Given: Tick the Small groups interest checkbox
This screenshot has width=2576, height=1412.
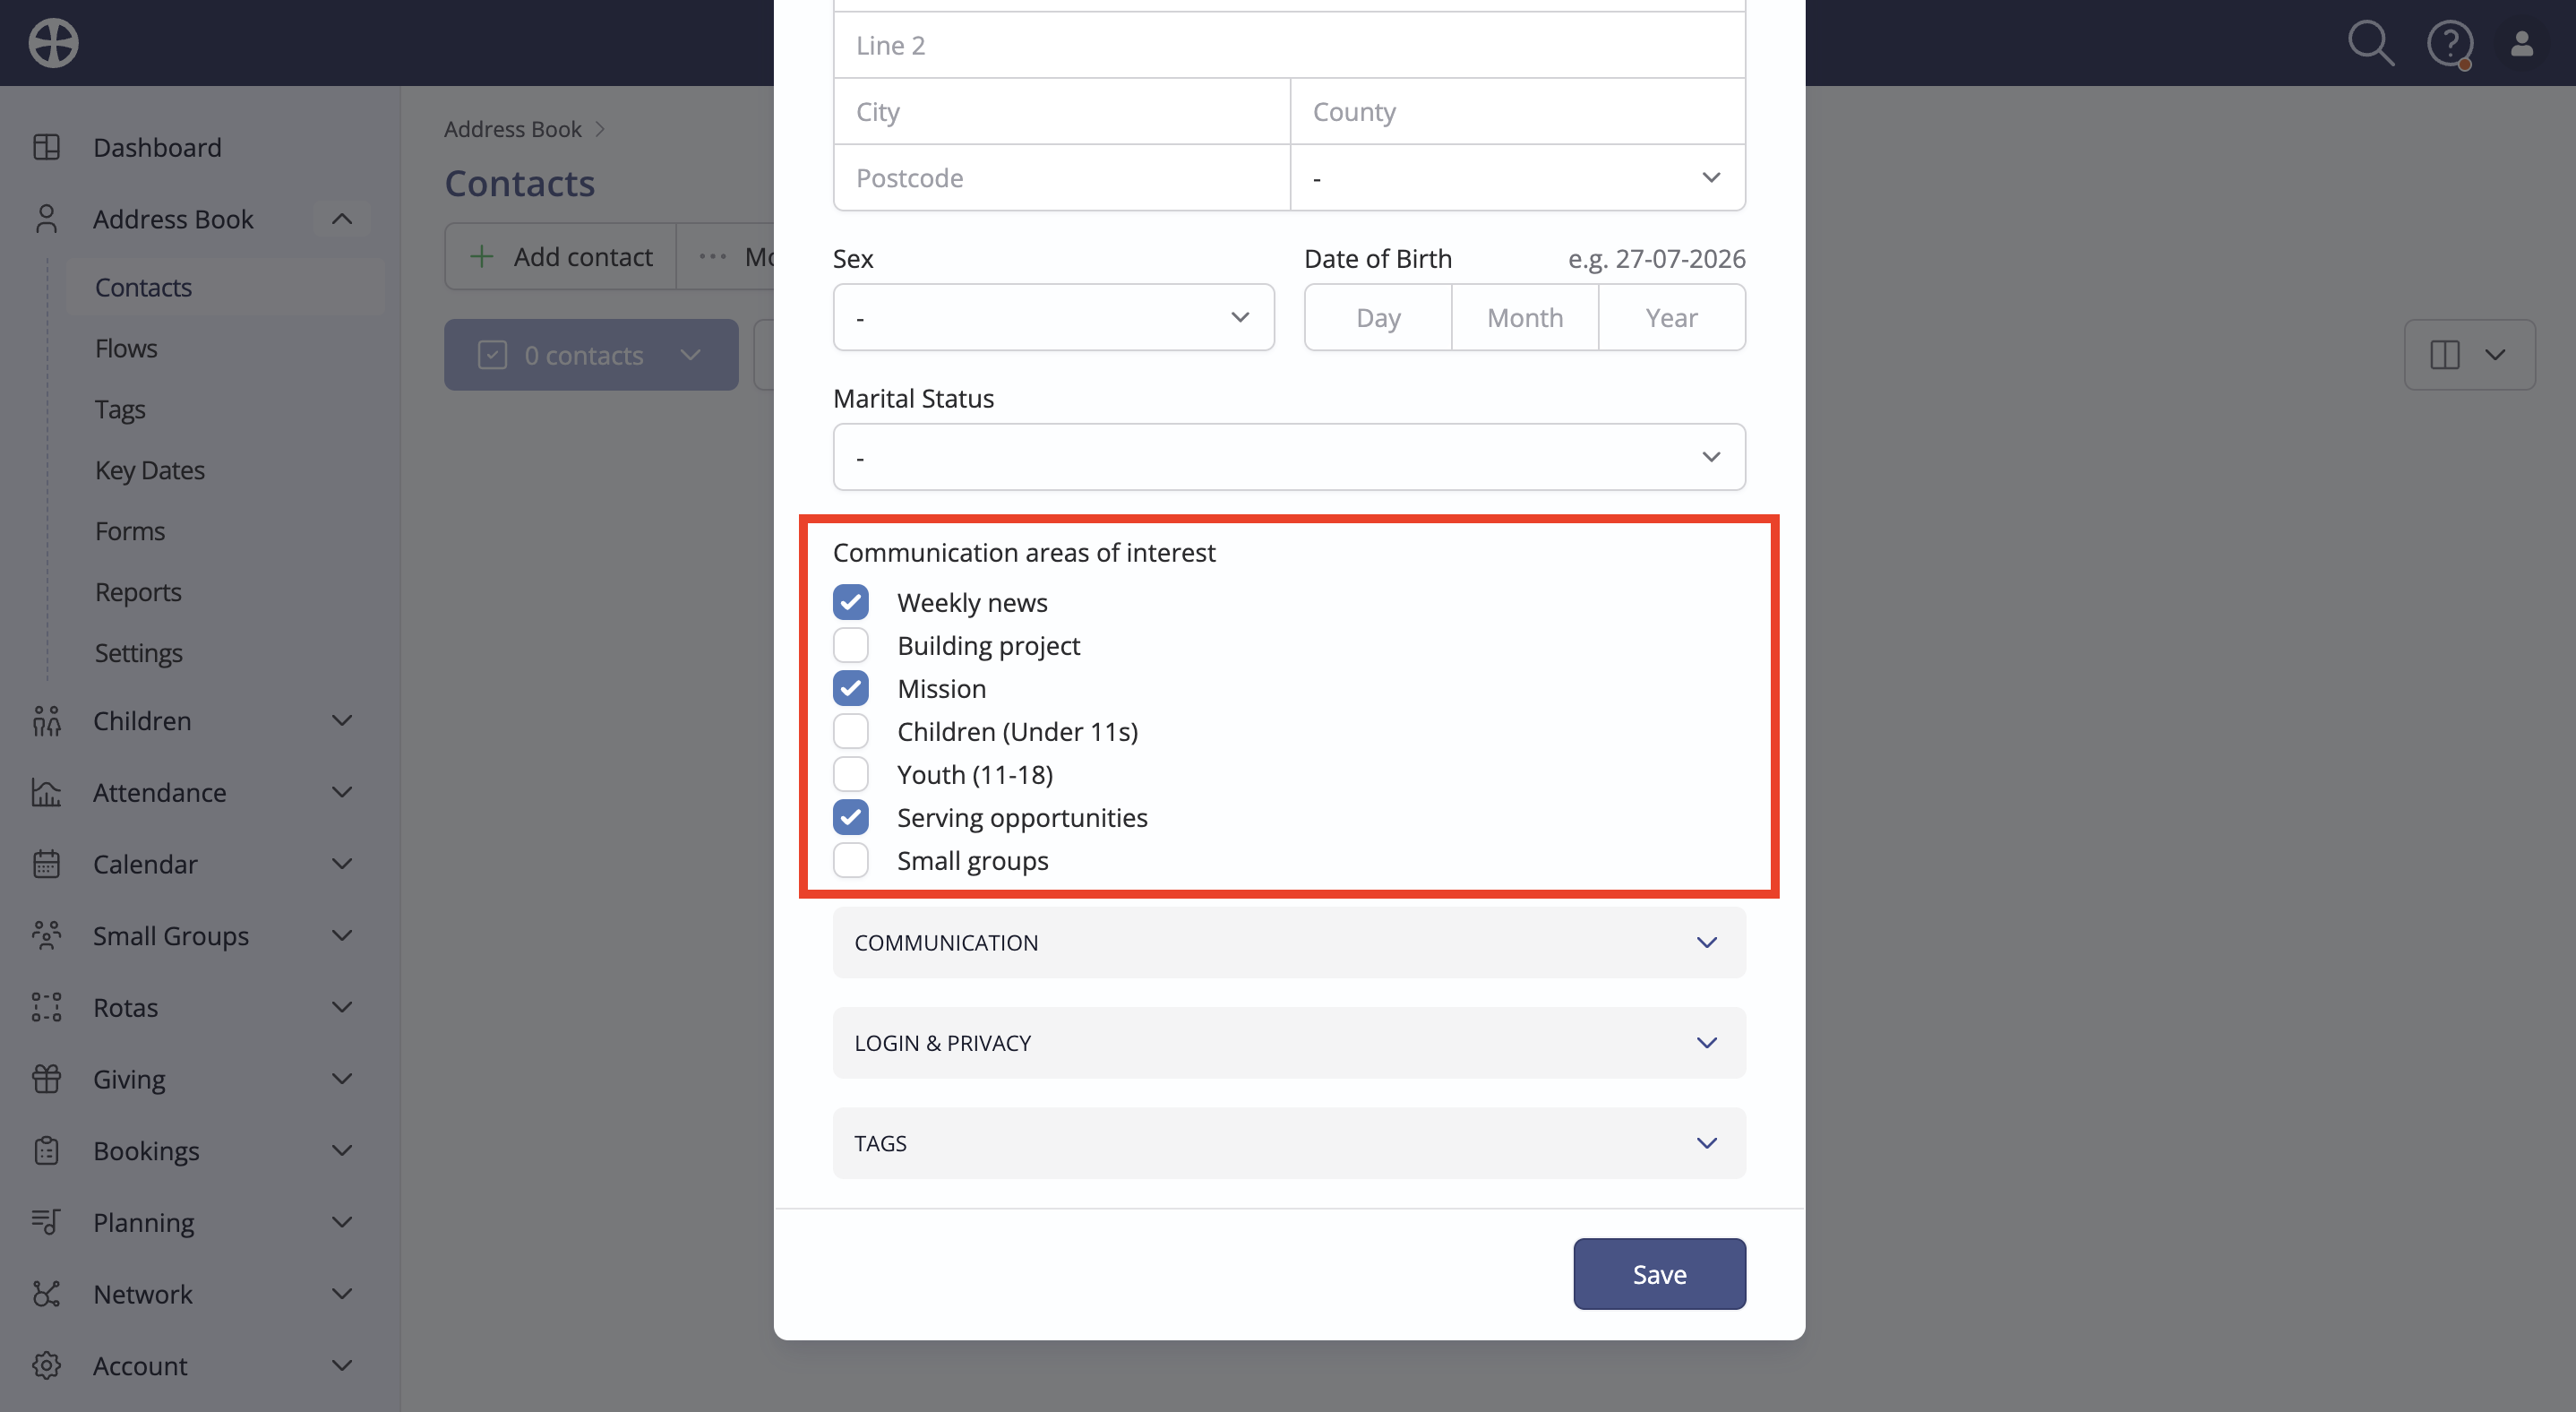Looking at the screenshot, I should [850, 860].
